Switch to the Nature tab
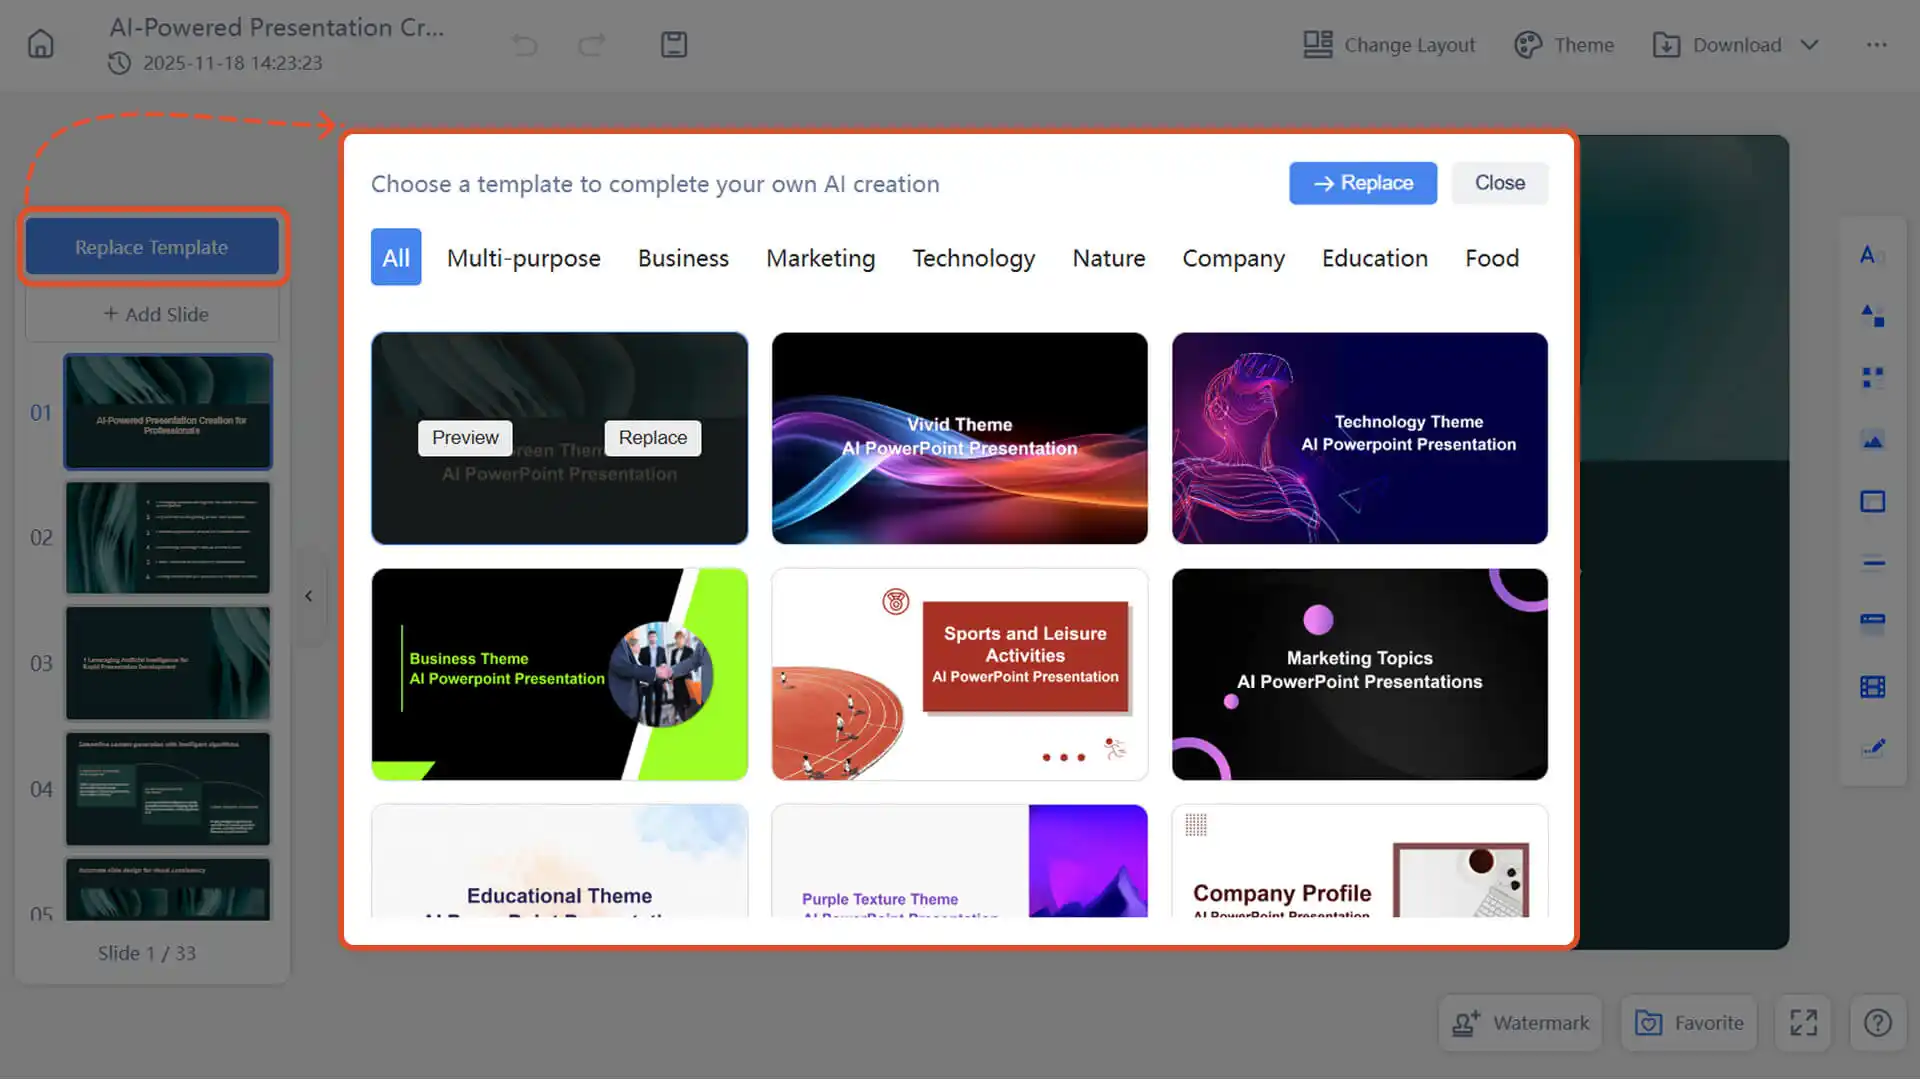 (1109, 258)
